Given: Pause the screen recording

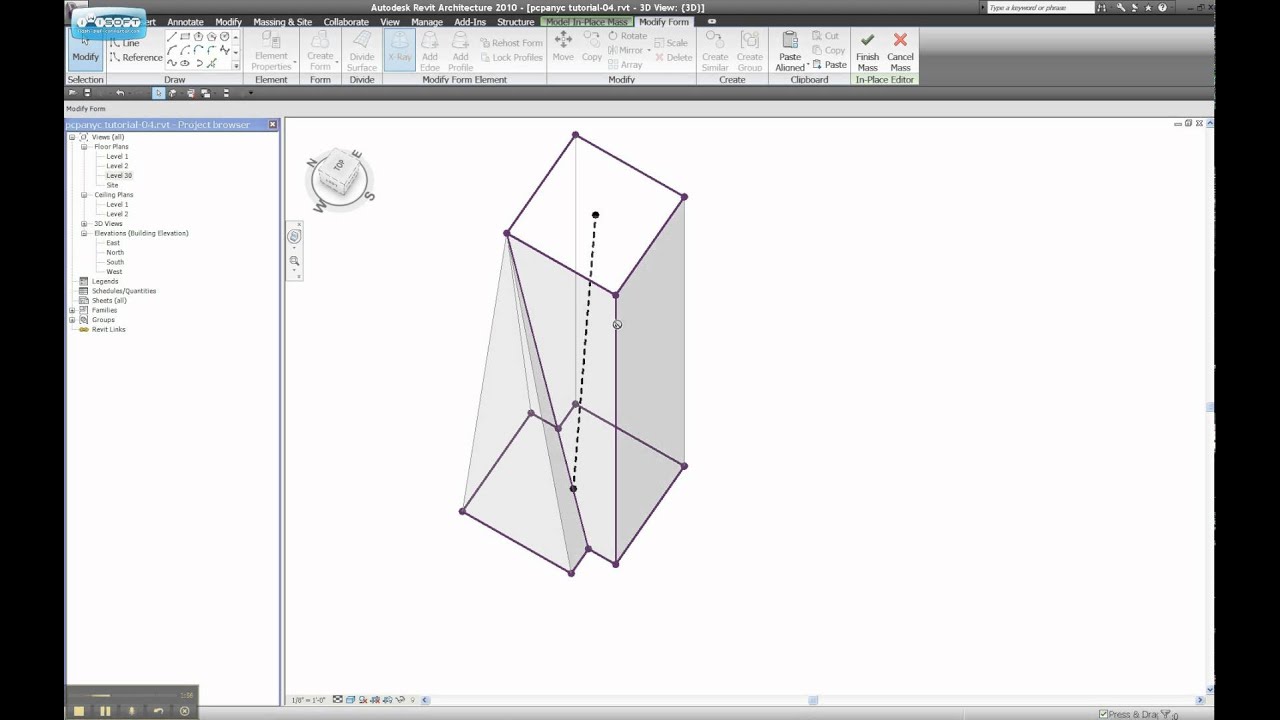Looking at the screenshot, I should (x=105, y=711).
